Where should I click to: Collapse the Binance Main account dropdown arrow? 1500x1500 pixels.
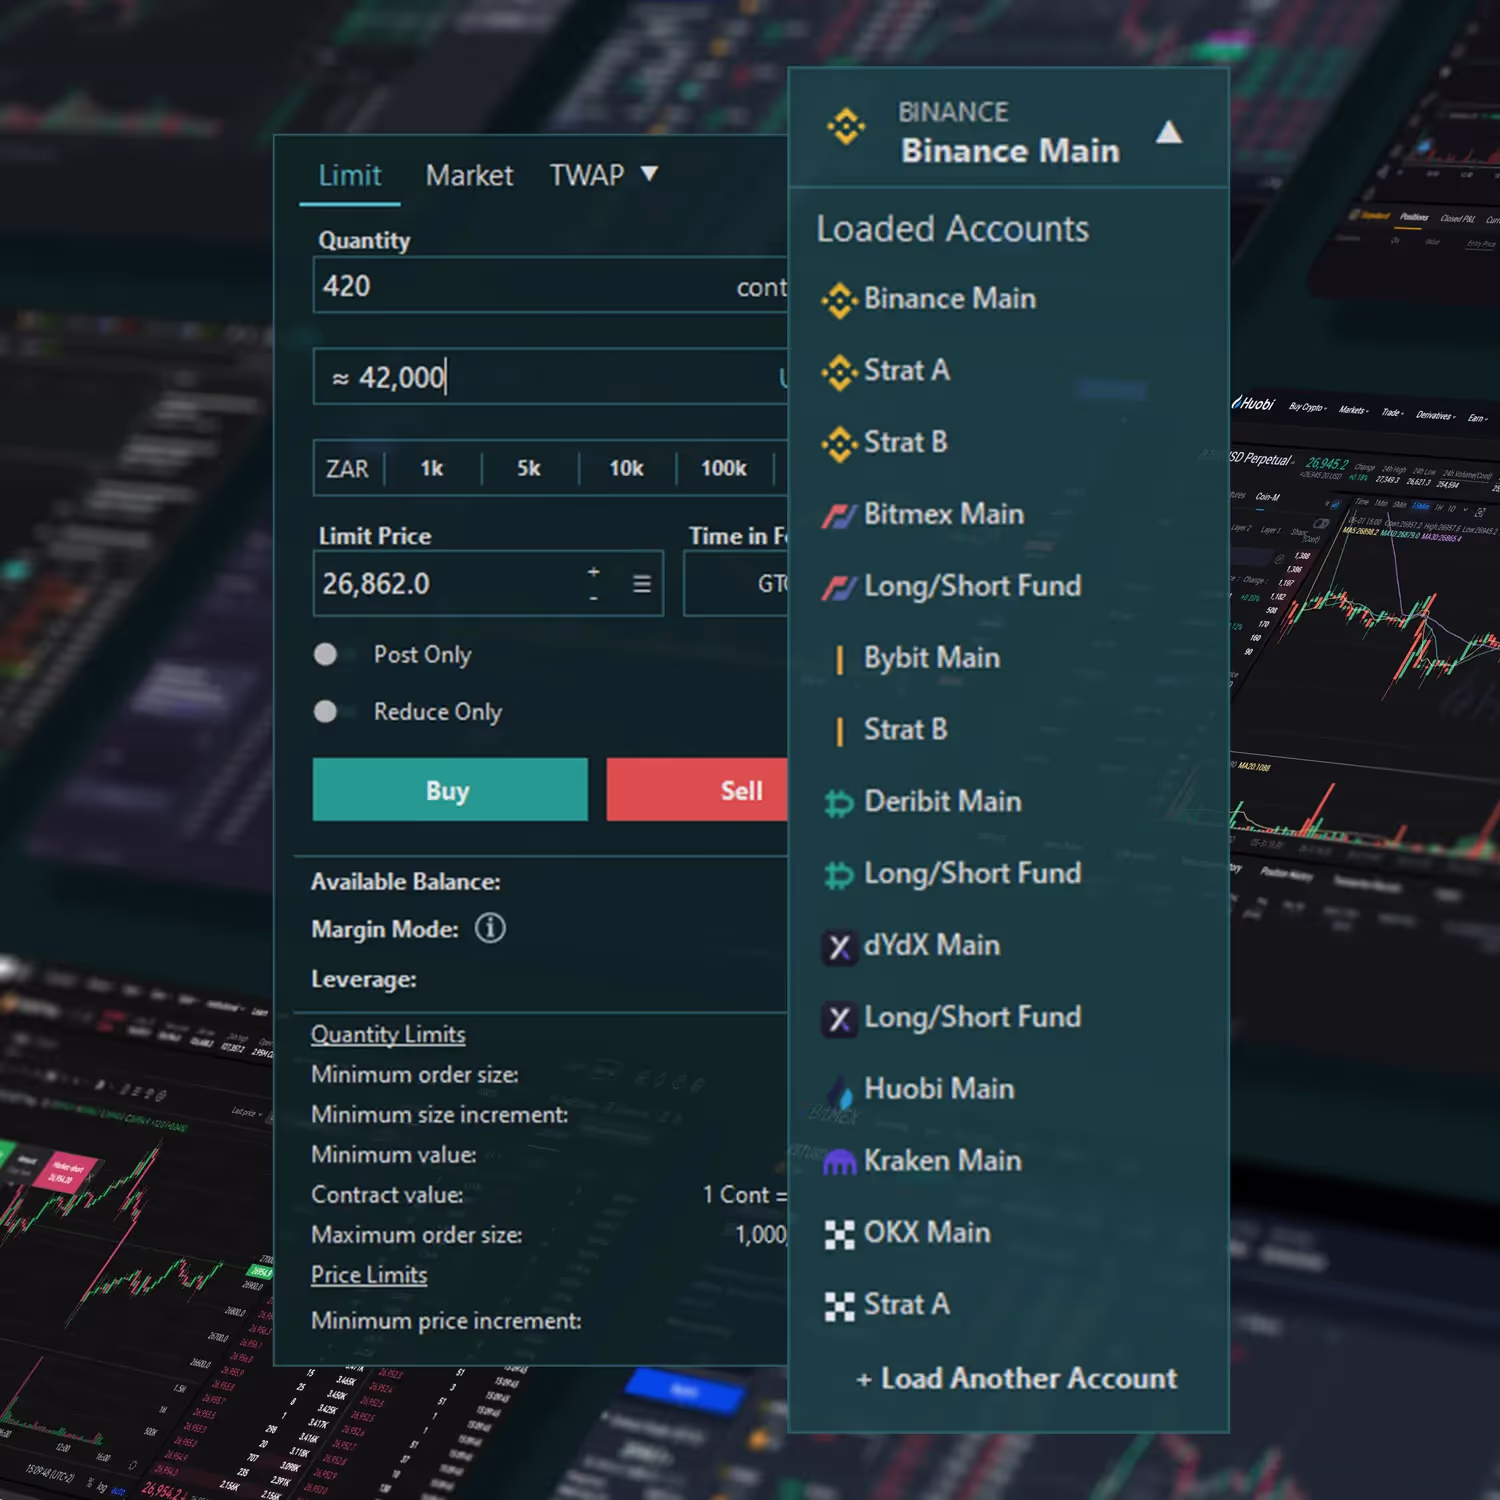pyautogui.click(x=1169, y=133)
